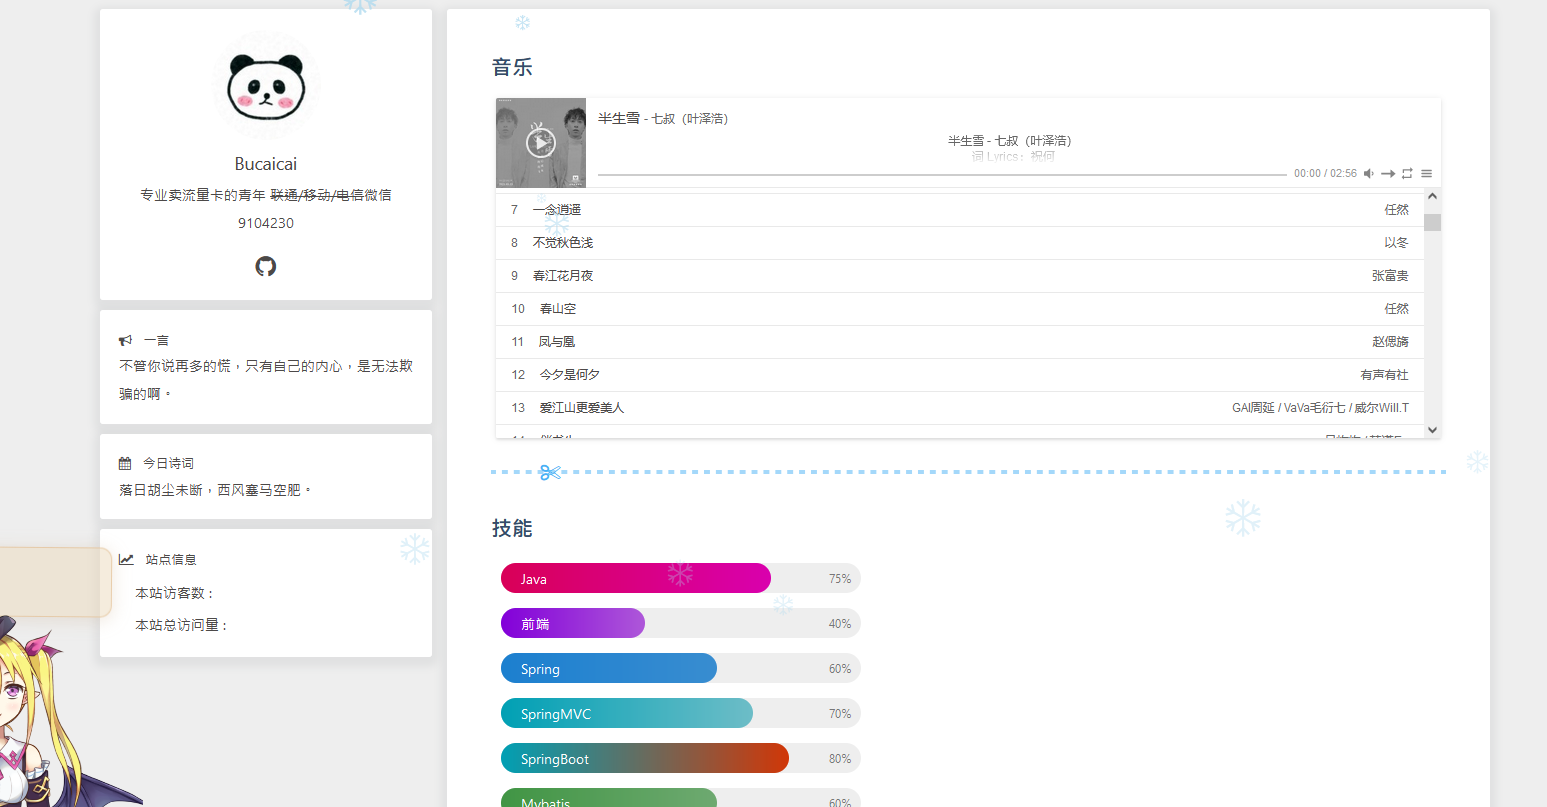Collapse the playlist with menu icon

point(1426,174)
